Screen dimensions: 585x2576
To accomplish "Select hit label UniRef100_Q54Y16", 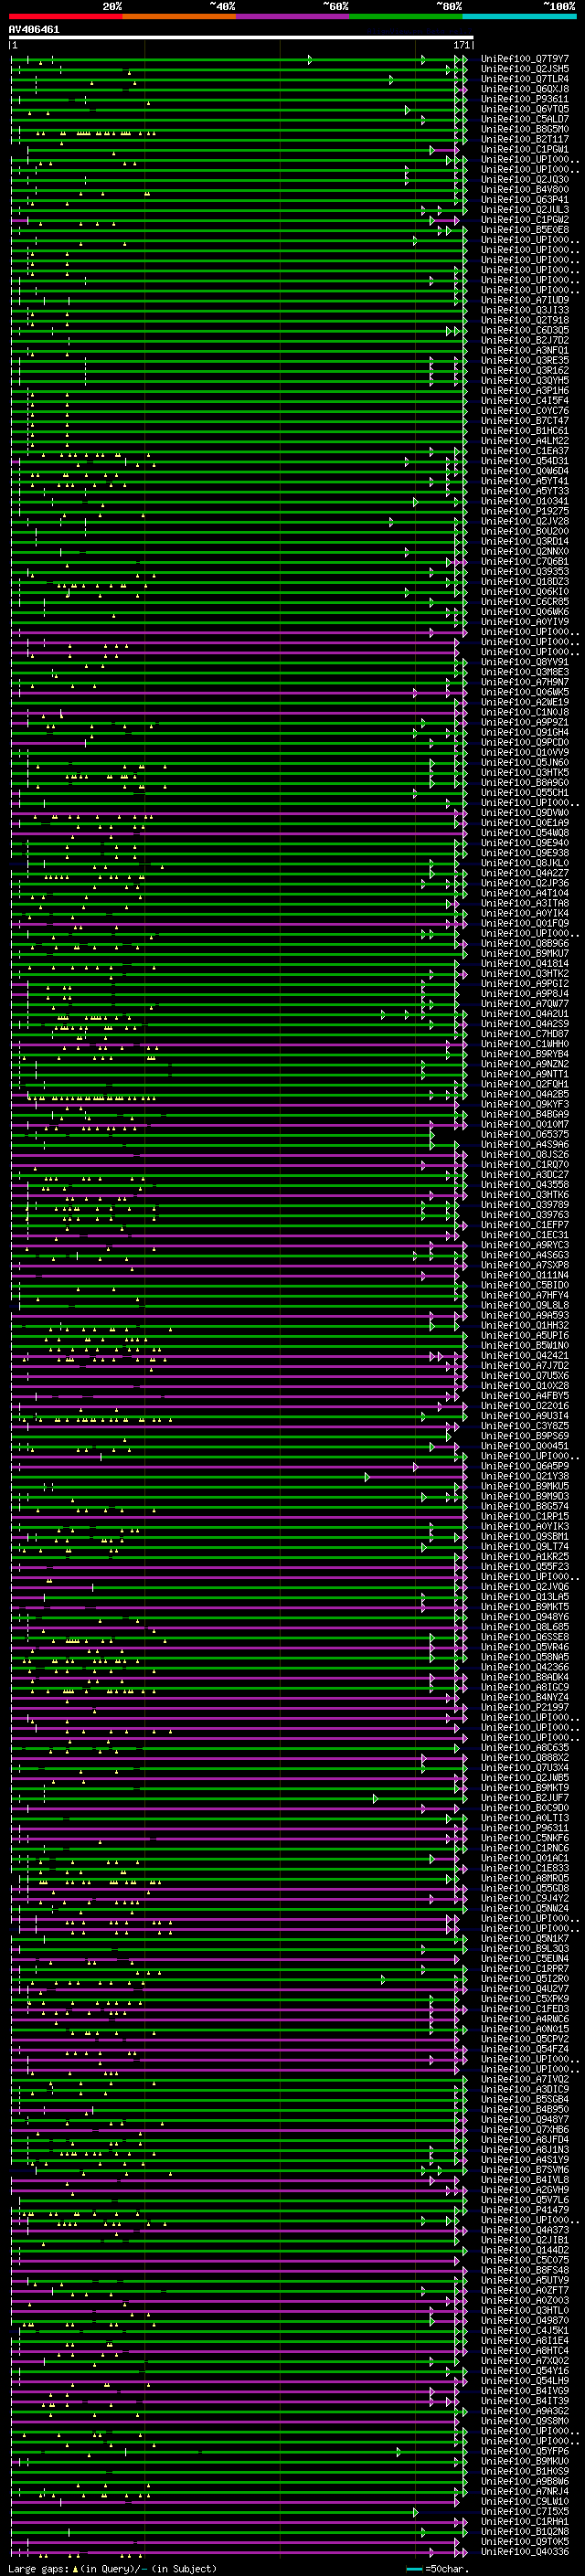I will tap(525, 2372).
